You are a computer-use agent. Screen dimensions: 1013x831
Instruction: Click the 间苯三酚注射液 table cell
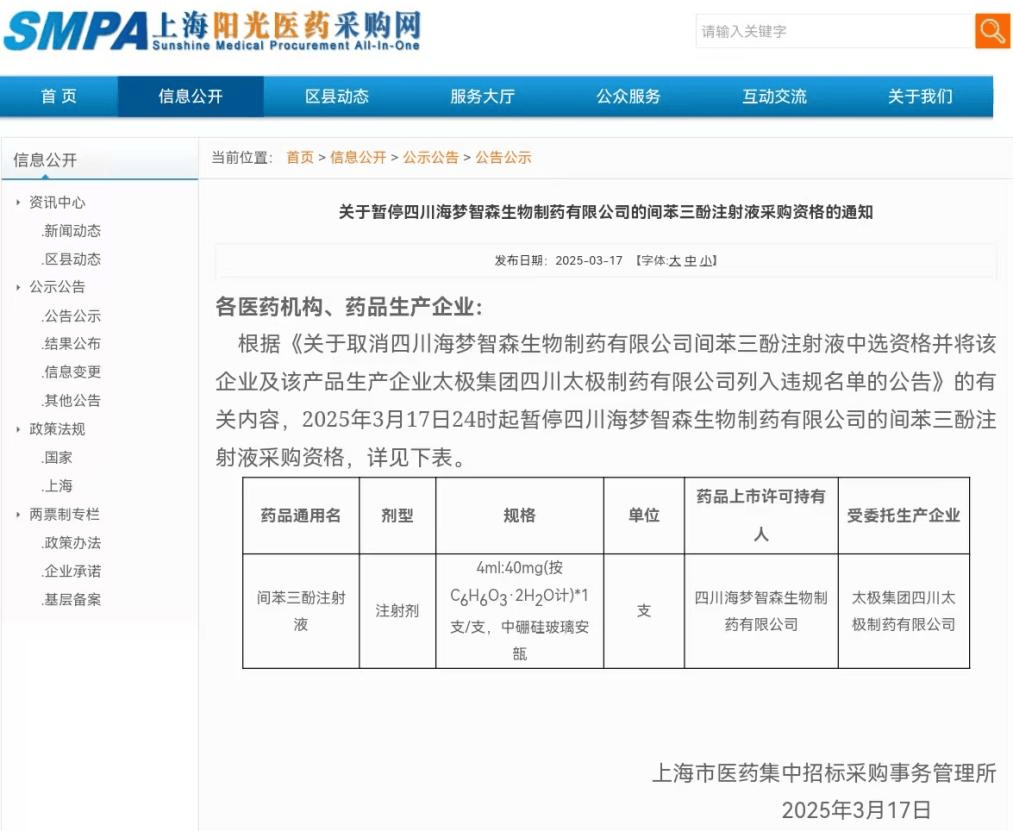300,611
